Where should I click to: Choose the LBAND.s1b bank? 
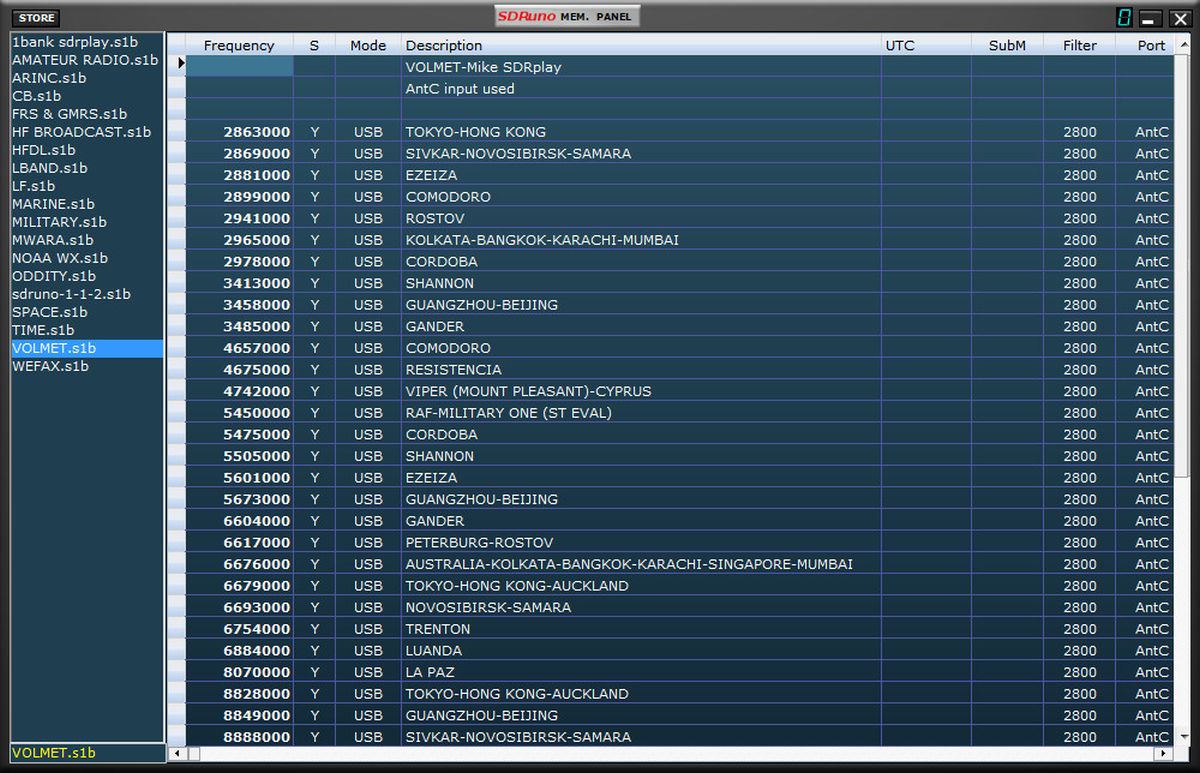click(49, 168)
